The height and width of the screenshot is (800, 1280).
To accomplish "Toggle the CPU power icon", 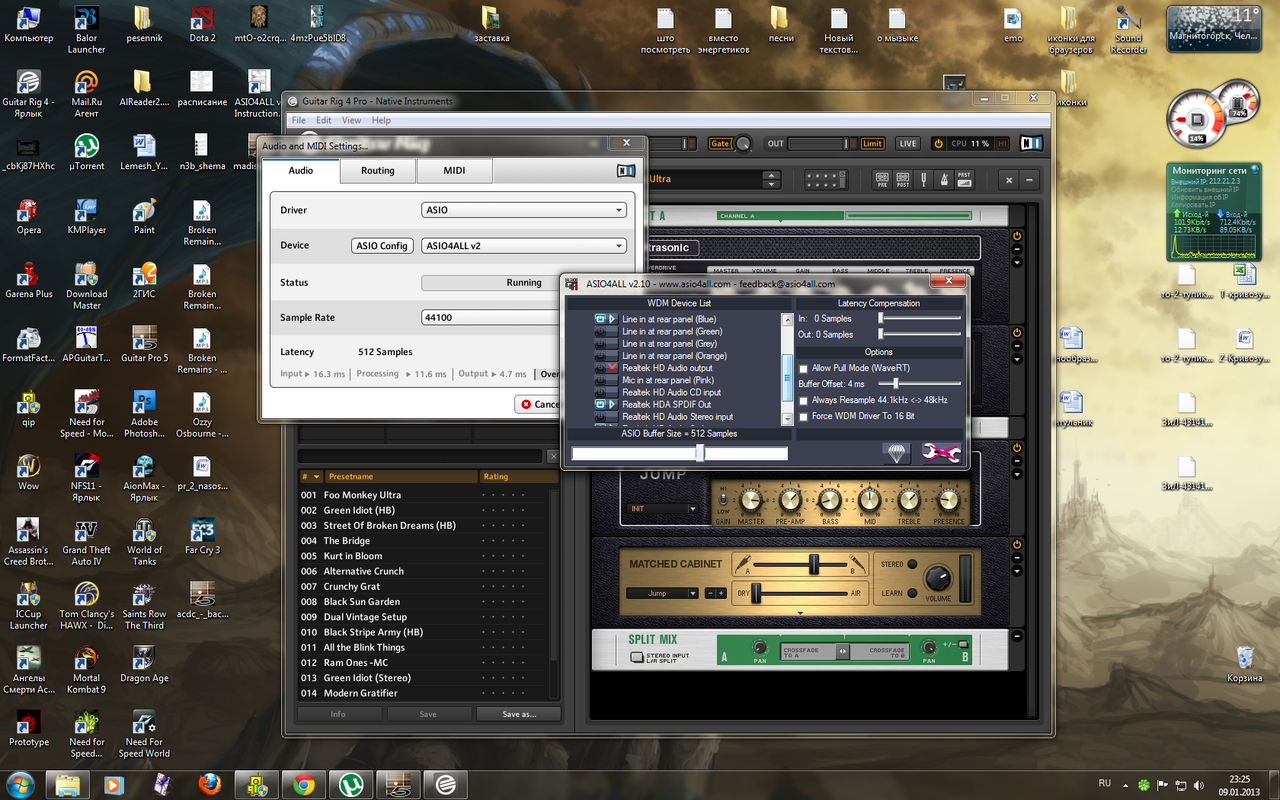I will 938,144.
